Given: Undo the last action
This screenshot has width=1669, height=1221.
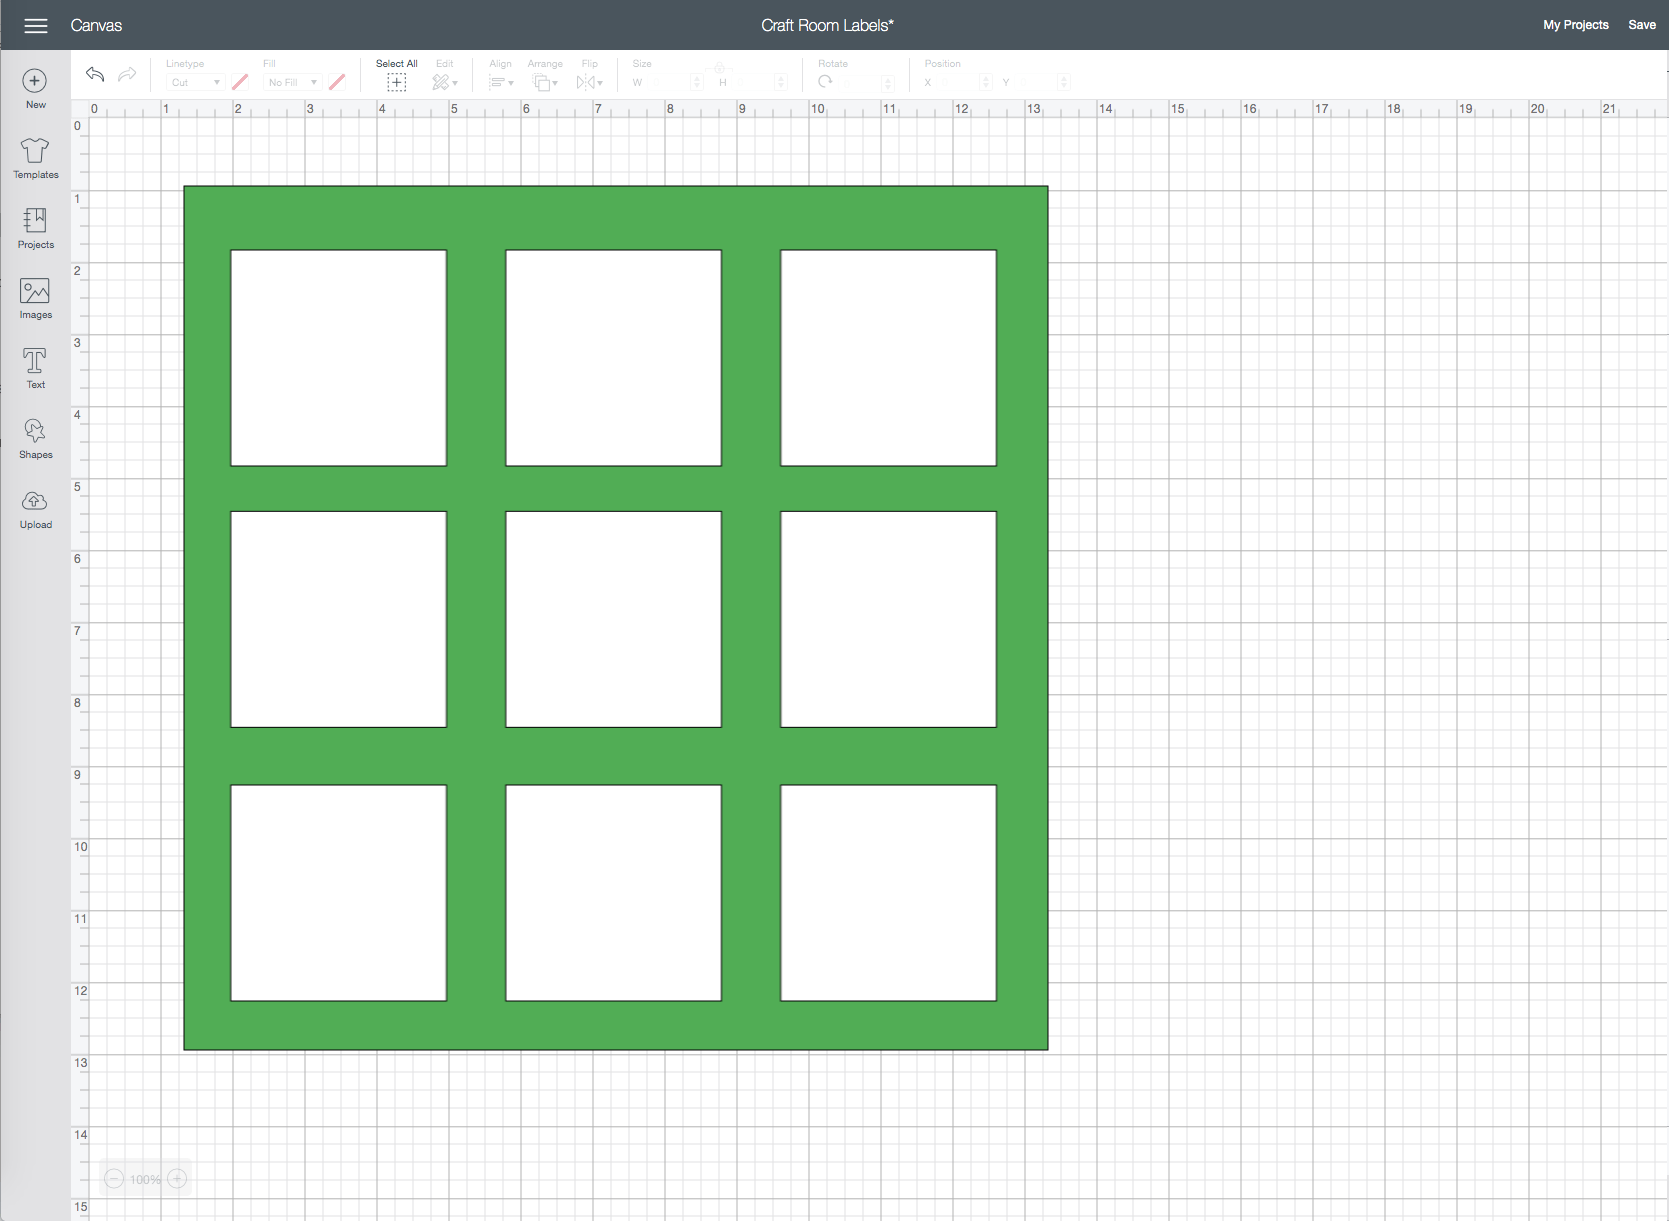Looking at the screenshot, I should click(x=95, y=74).
